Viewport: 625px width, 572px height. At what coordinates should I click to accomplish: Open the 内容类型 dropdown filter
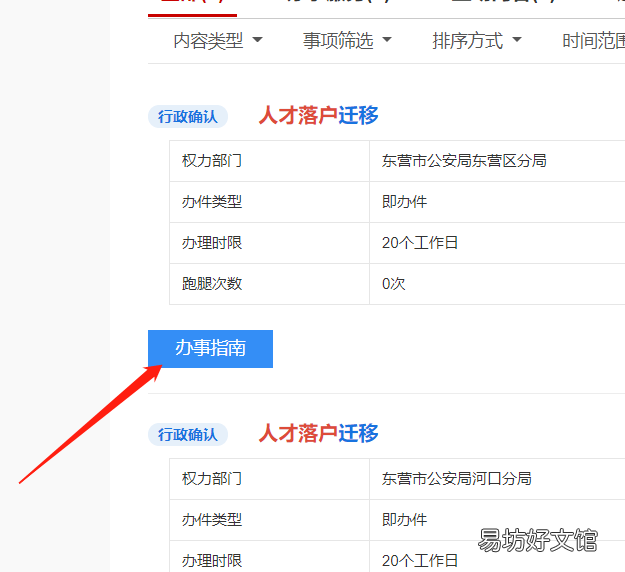[218, 41]
